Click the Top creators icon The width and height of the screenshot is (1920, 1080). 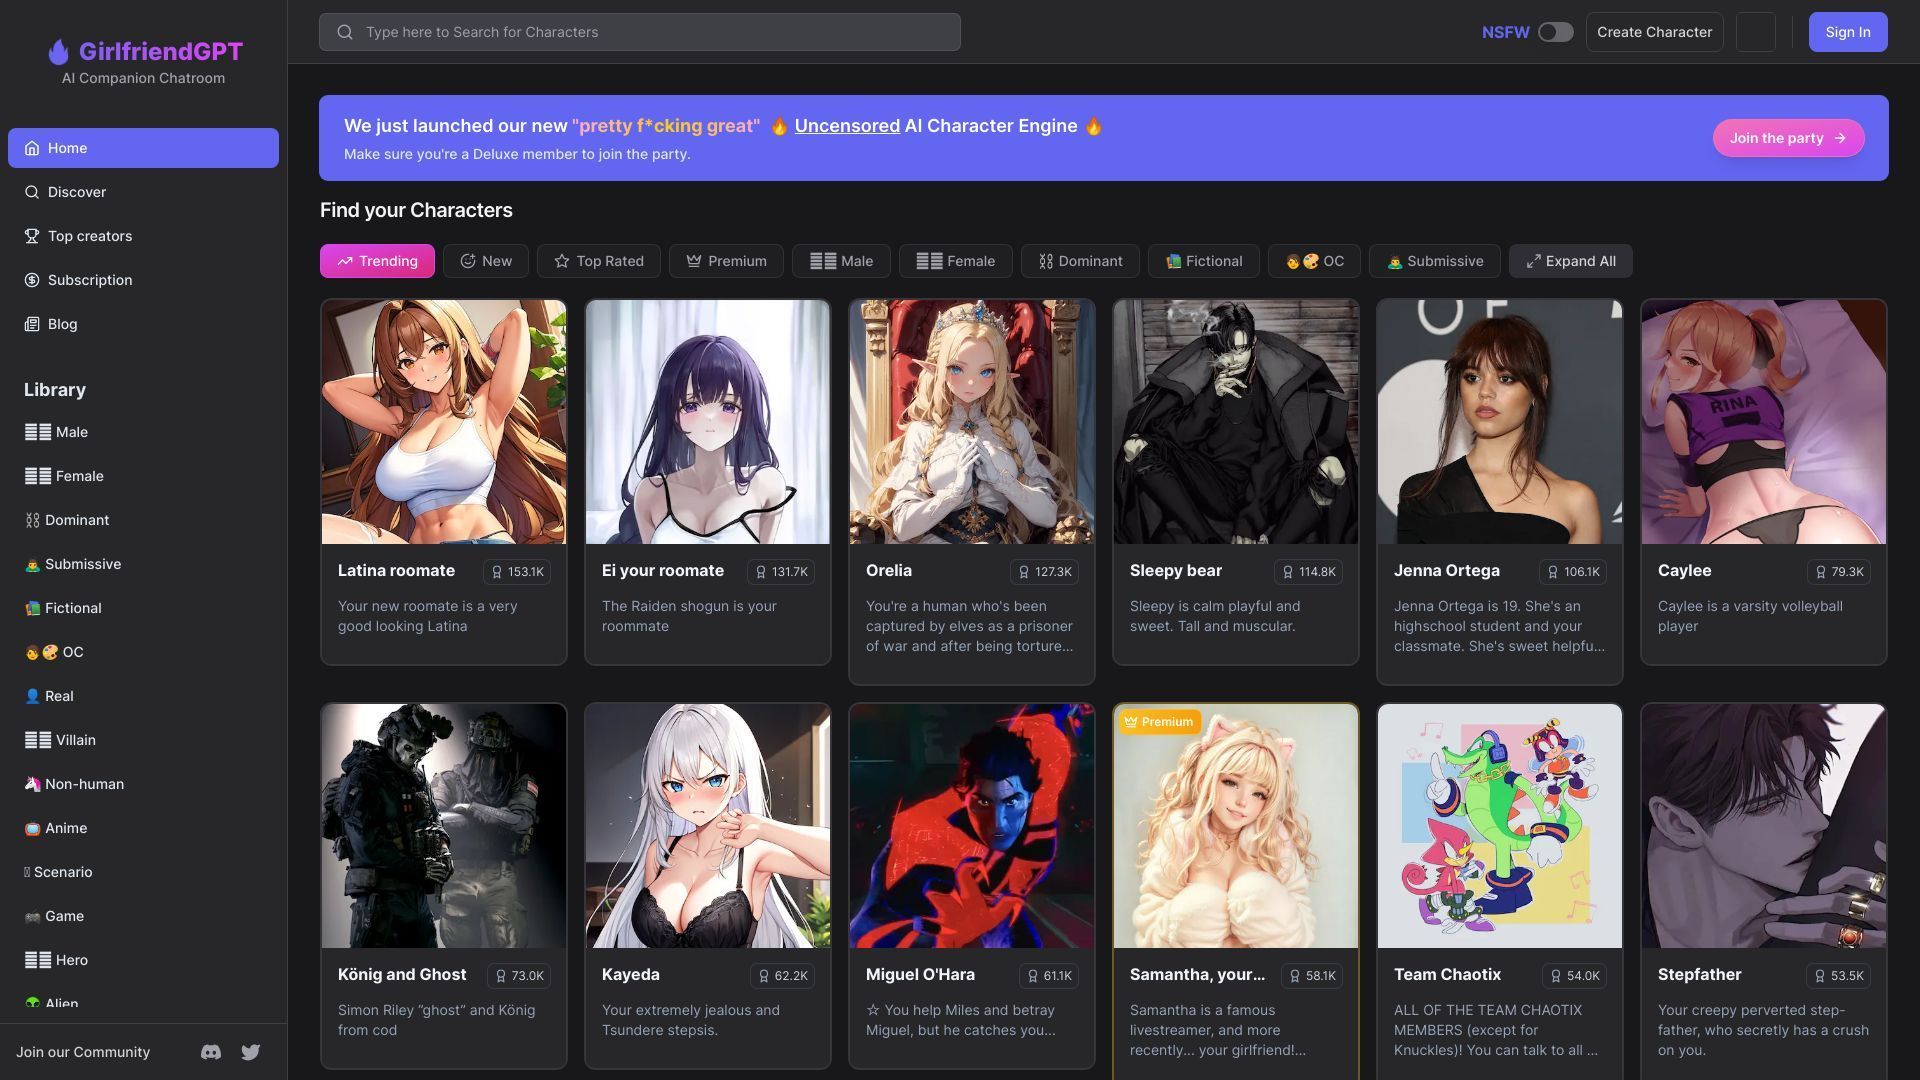coord(31,236)
